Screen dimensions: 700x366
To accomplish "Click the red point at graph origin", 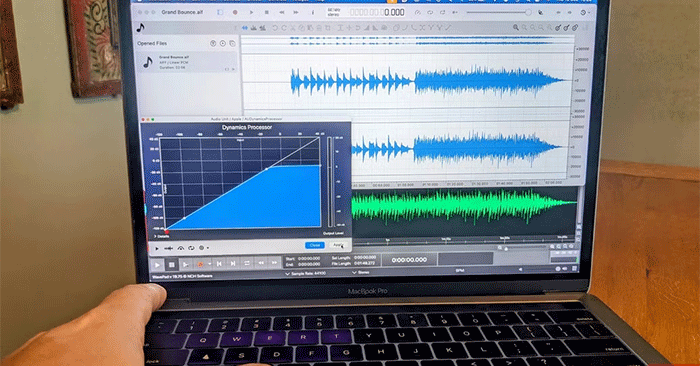I will (x=167, y=231).
